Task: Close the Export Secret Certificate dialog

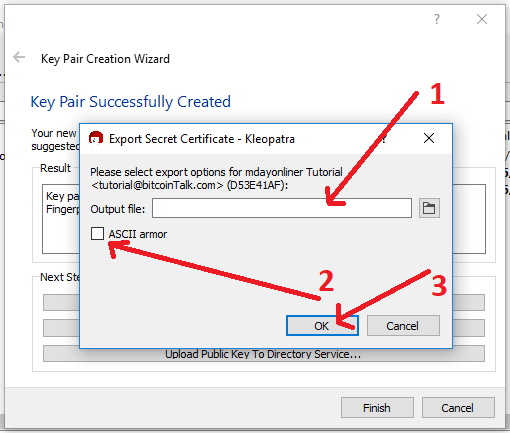Action: click(x=429, y=138)
